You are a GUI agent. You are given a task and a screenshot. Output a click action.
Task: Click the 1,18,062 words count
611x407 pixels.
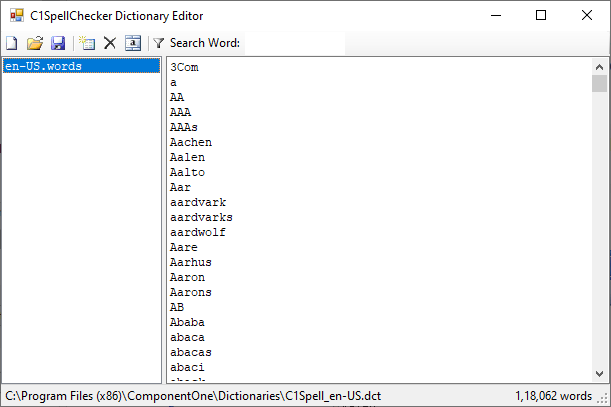click(553, 396)
